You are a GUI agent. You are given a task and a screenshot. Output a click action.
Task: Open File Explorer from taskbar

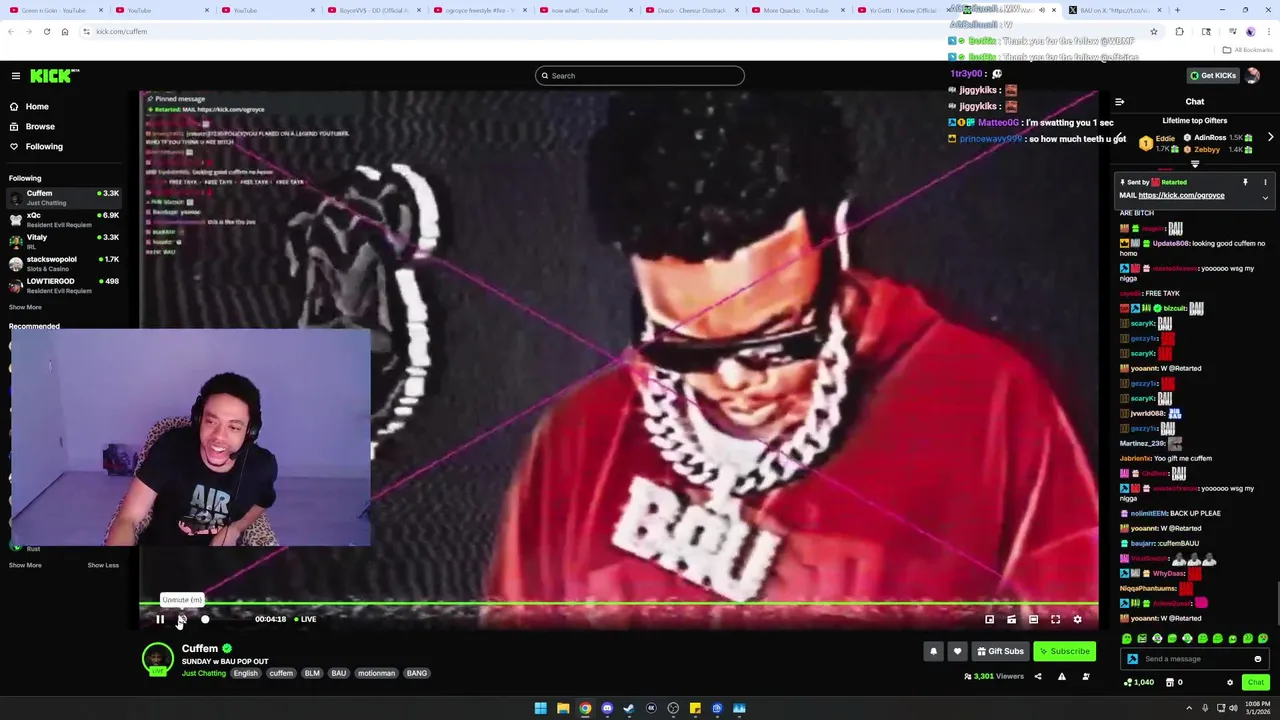[563, 709]
